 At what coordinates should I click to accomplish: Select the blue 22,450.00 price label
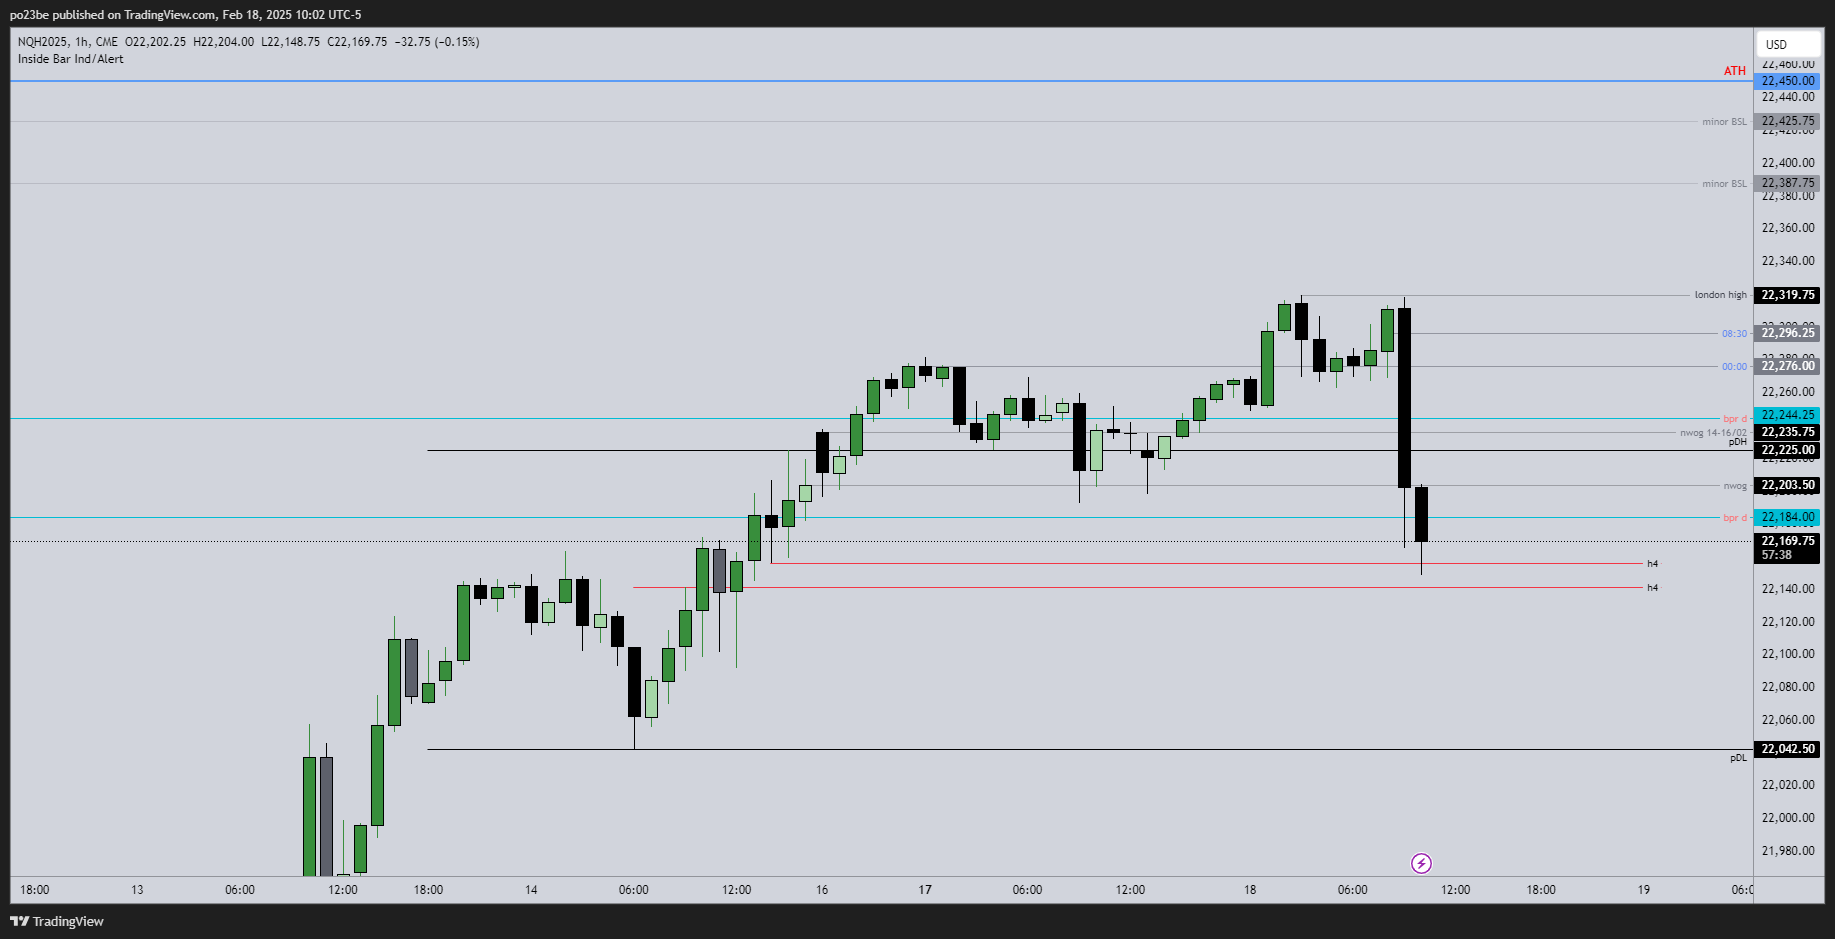click(x=1787, y=81)
